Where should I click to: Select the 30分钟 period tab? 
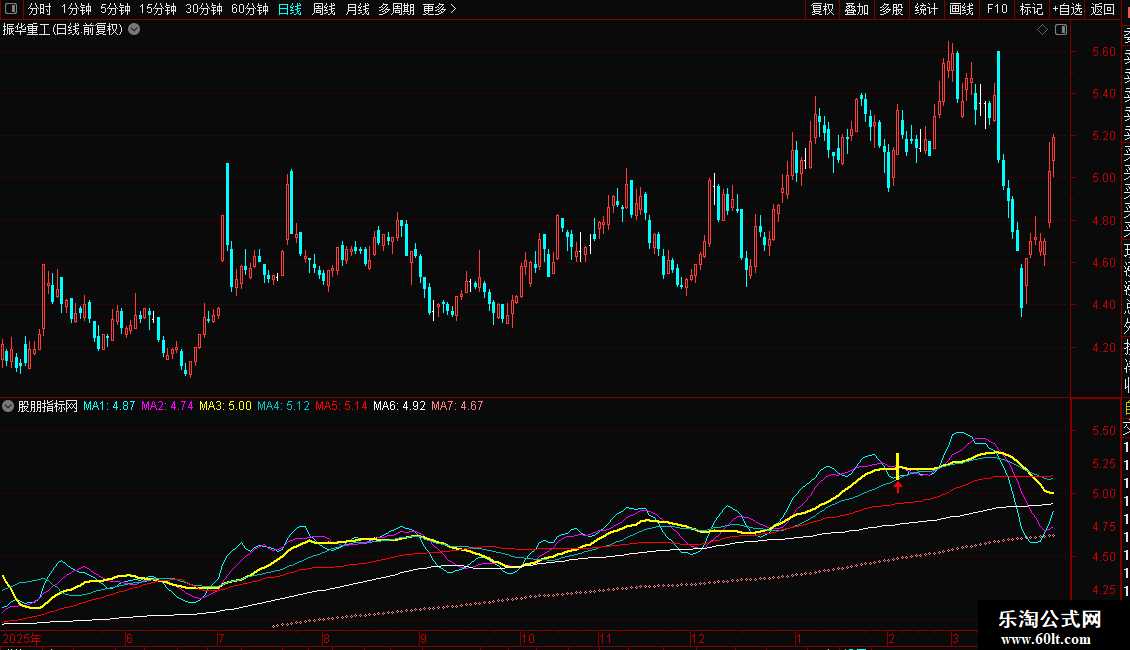click(204, 9)
